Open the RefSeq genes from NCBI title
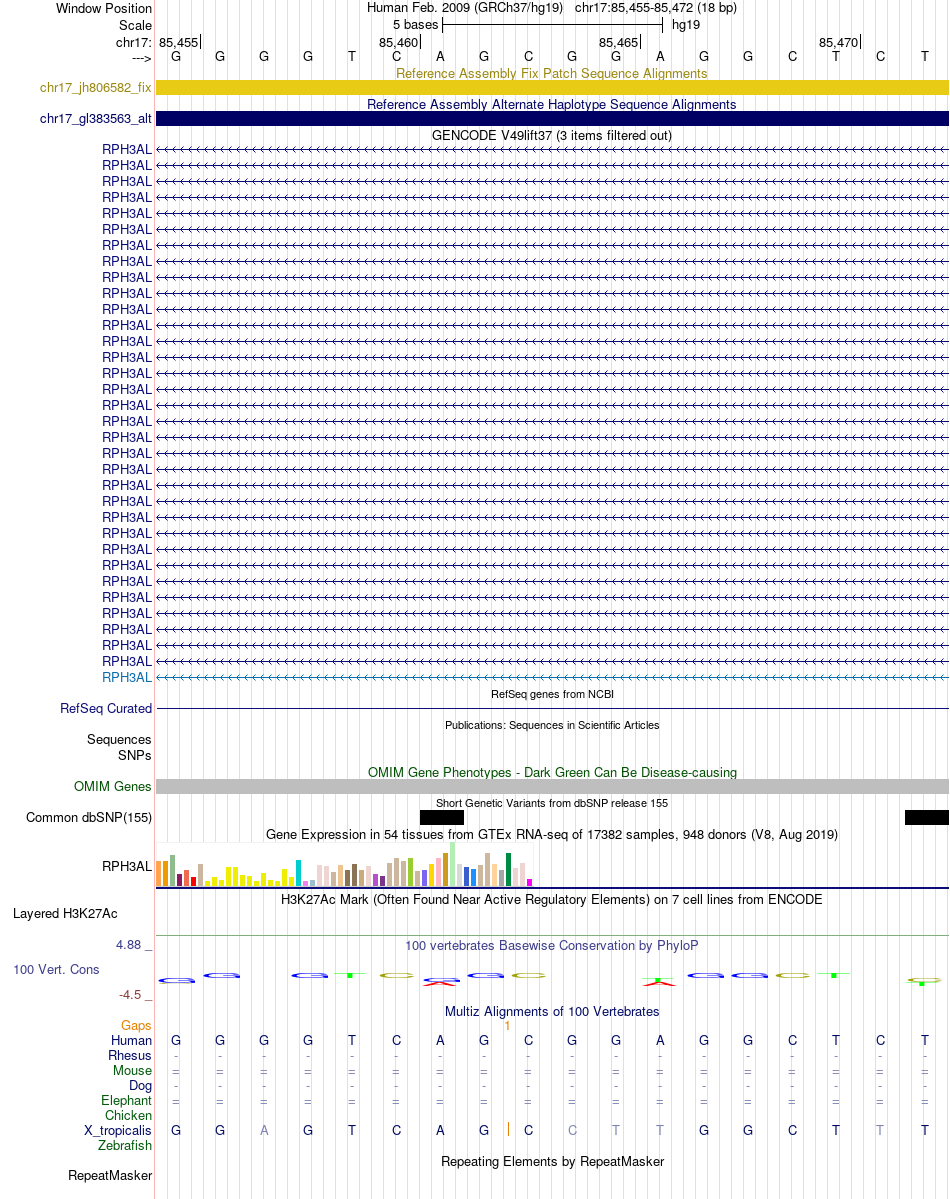Viewport: 950px width, 1199px height. pyautogui.click(x=552, y=694)
